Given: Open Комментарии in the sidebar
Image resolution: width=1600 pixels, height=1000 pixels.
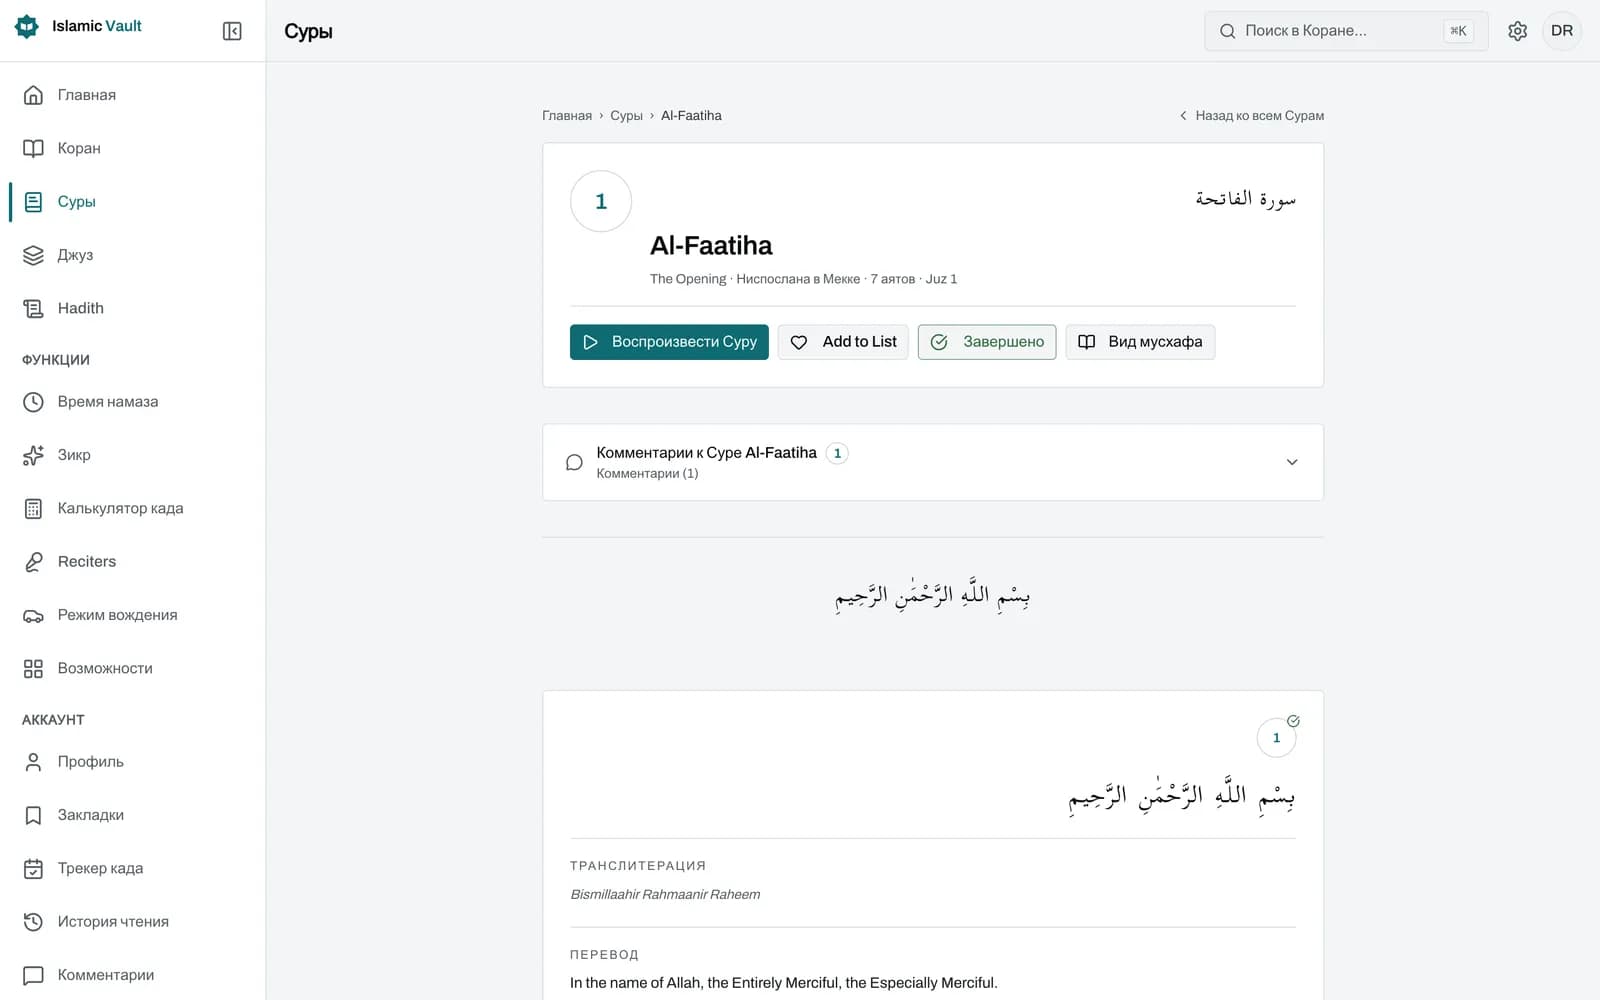Looking at the screenshot, I should pyautogui.click(x=132, y=975).
